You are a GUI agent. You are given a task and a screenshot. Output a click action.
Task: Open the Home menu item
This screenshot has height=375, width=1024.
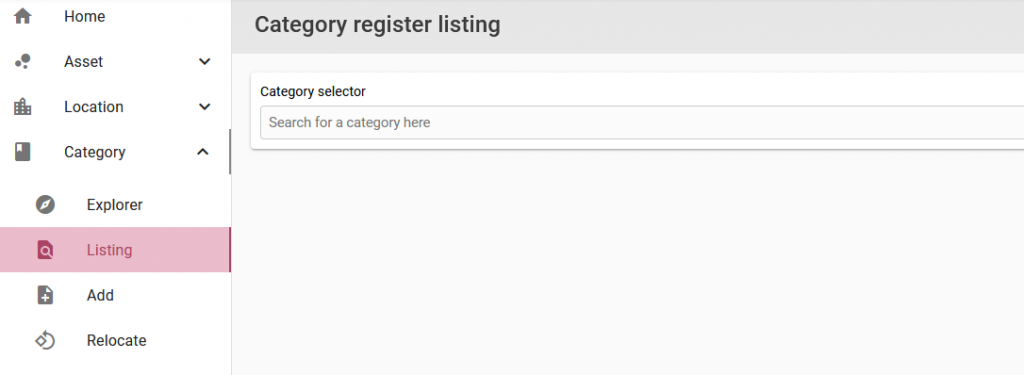[115, 16]
